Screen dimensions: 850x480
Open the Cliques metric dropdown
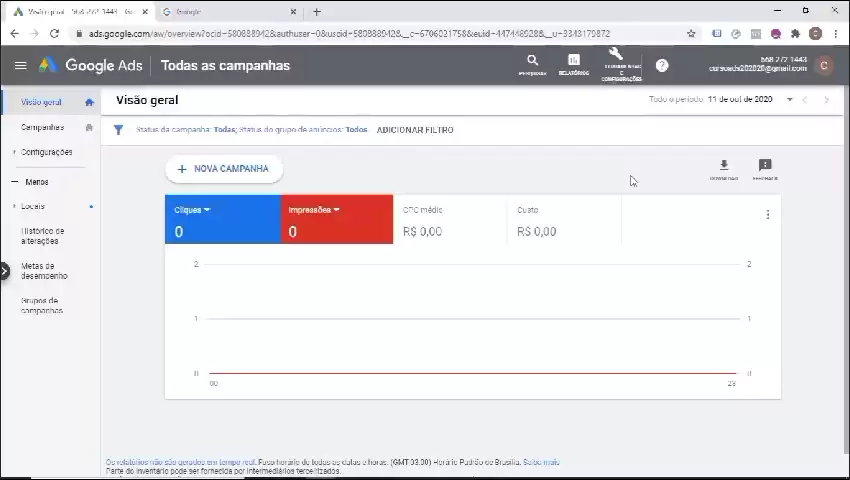207,210
